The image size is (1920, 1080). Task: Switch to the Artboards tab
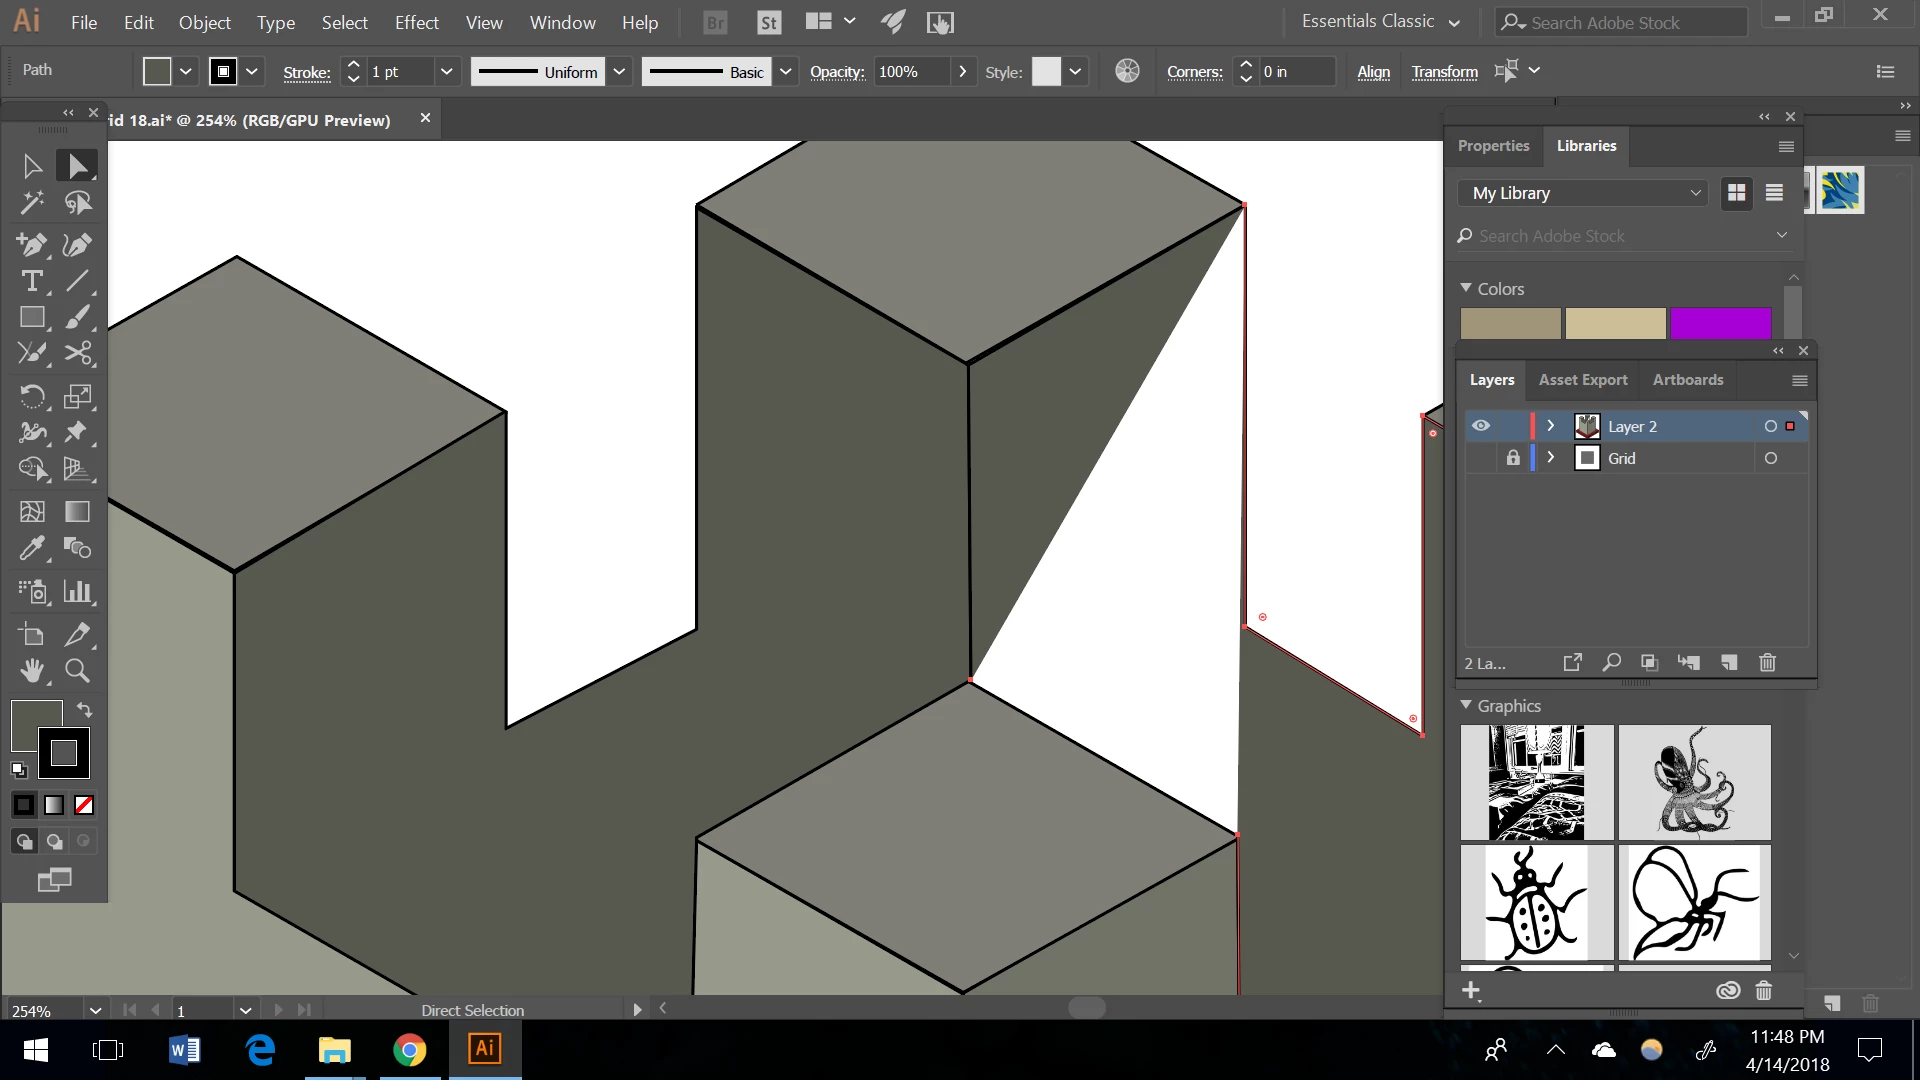1687,380
